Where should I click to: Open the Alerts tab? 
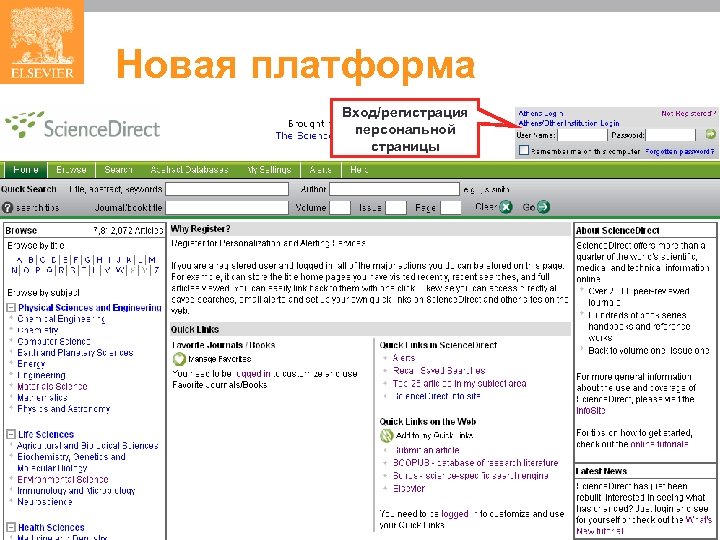[x=321, y=169]
